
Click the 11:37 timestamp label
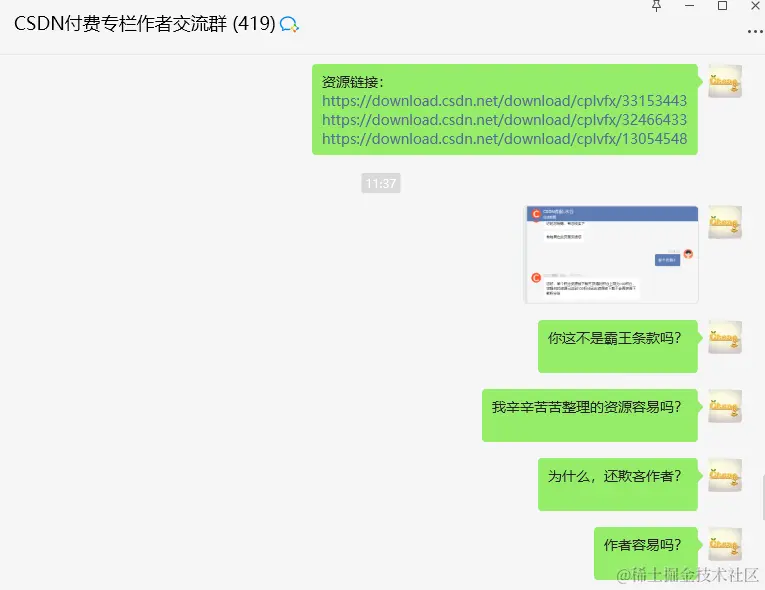click(x=381, y=183)
